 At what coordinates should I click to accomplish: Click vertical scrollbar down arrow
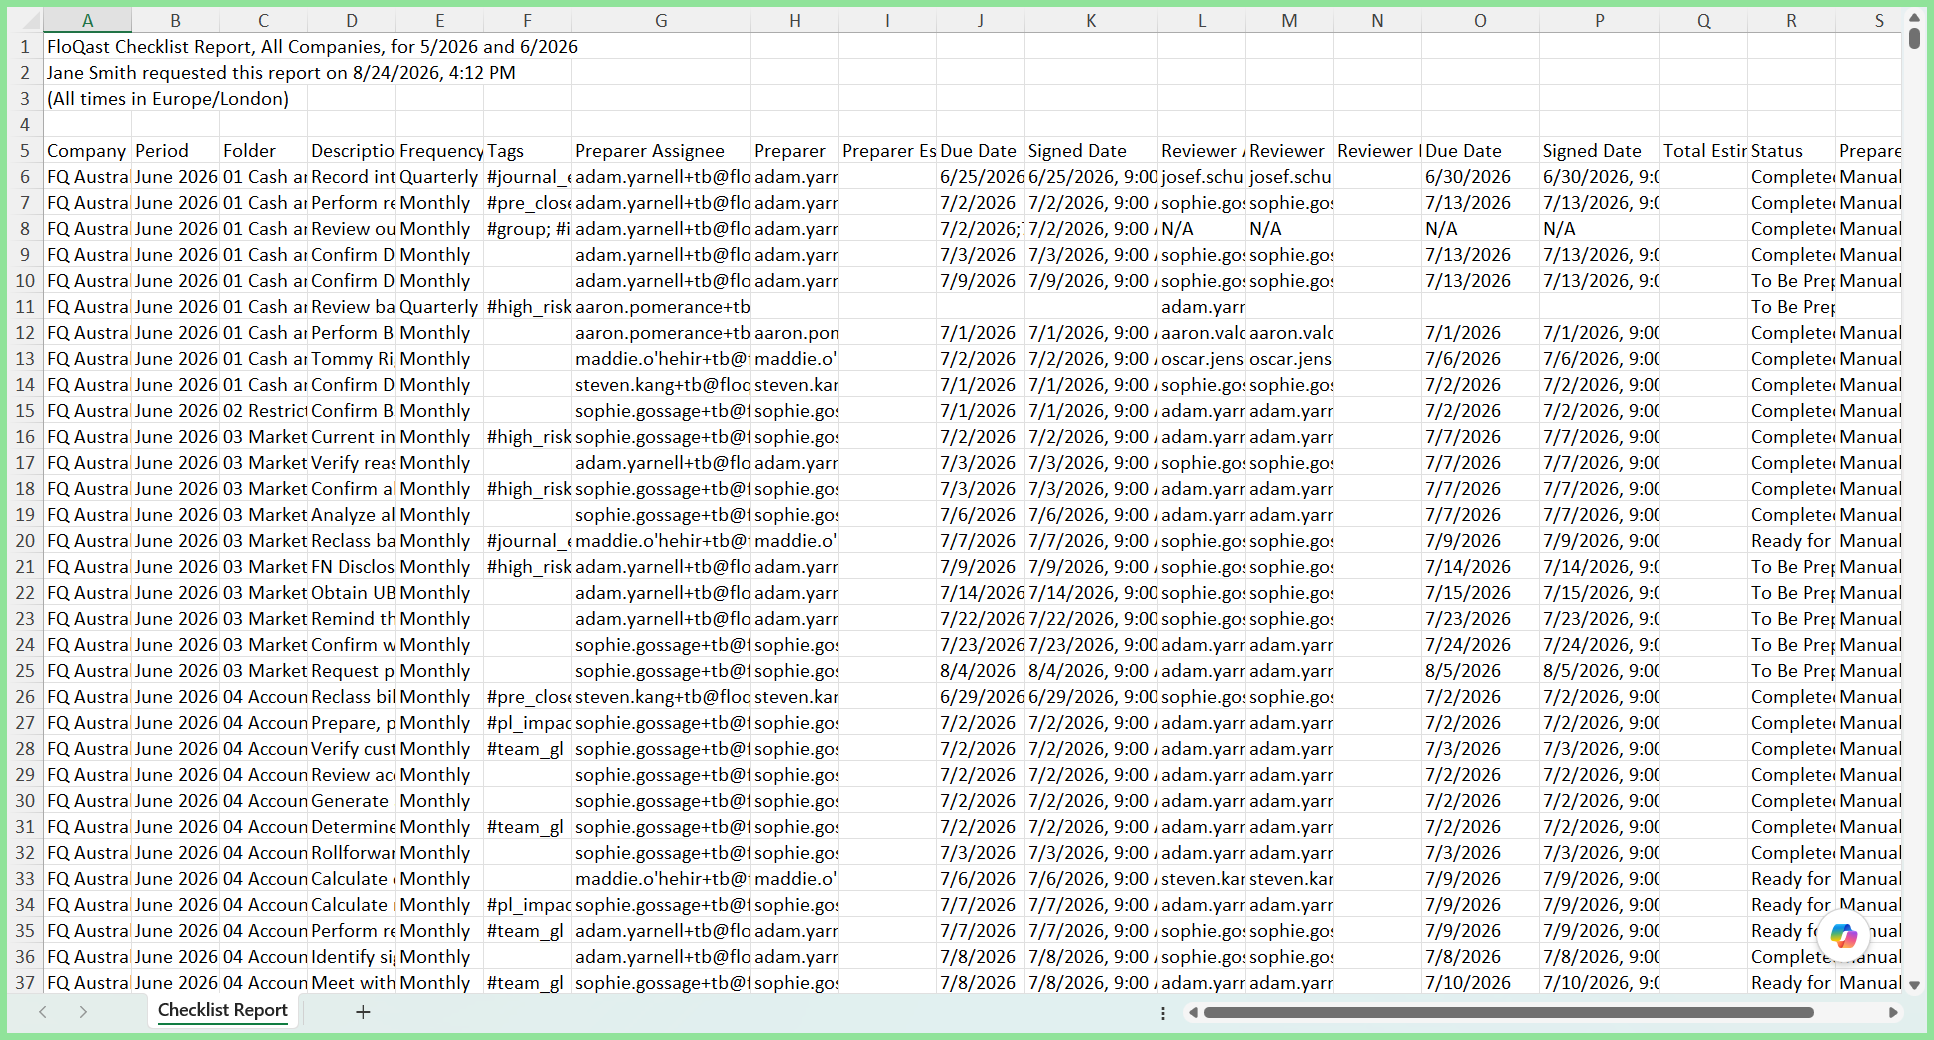(1914, 985)
